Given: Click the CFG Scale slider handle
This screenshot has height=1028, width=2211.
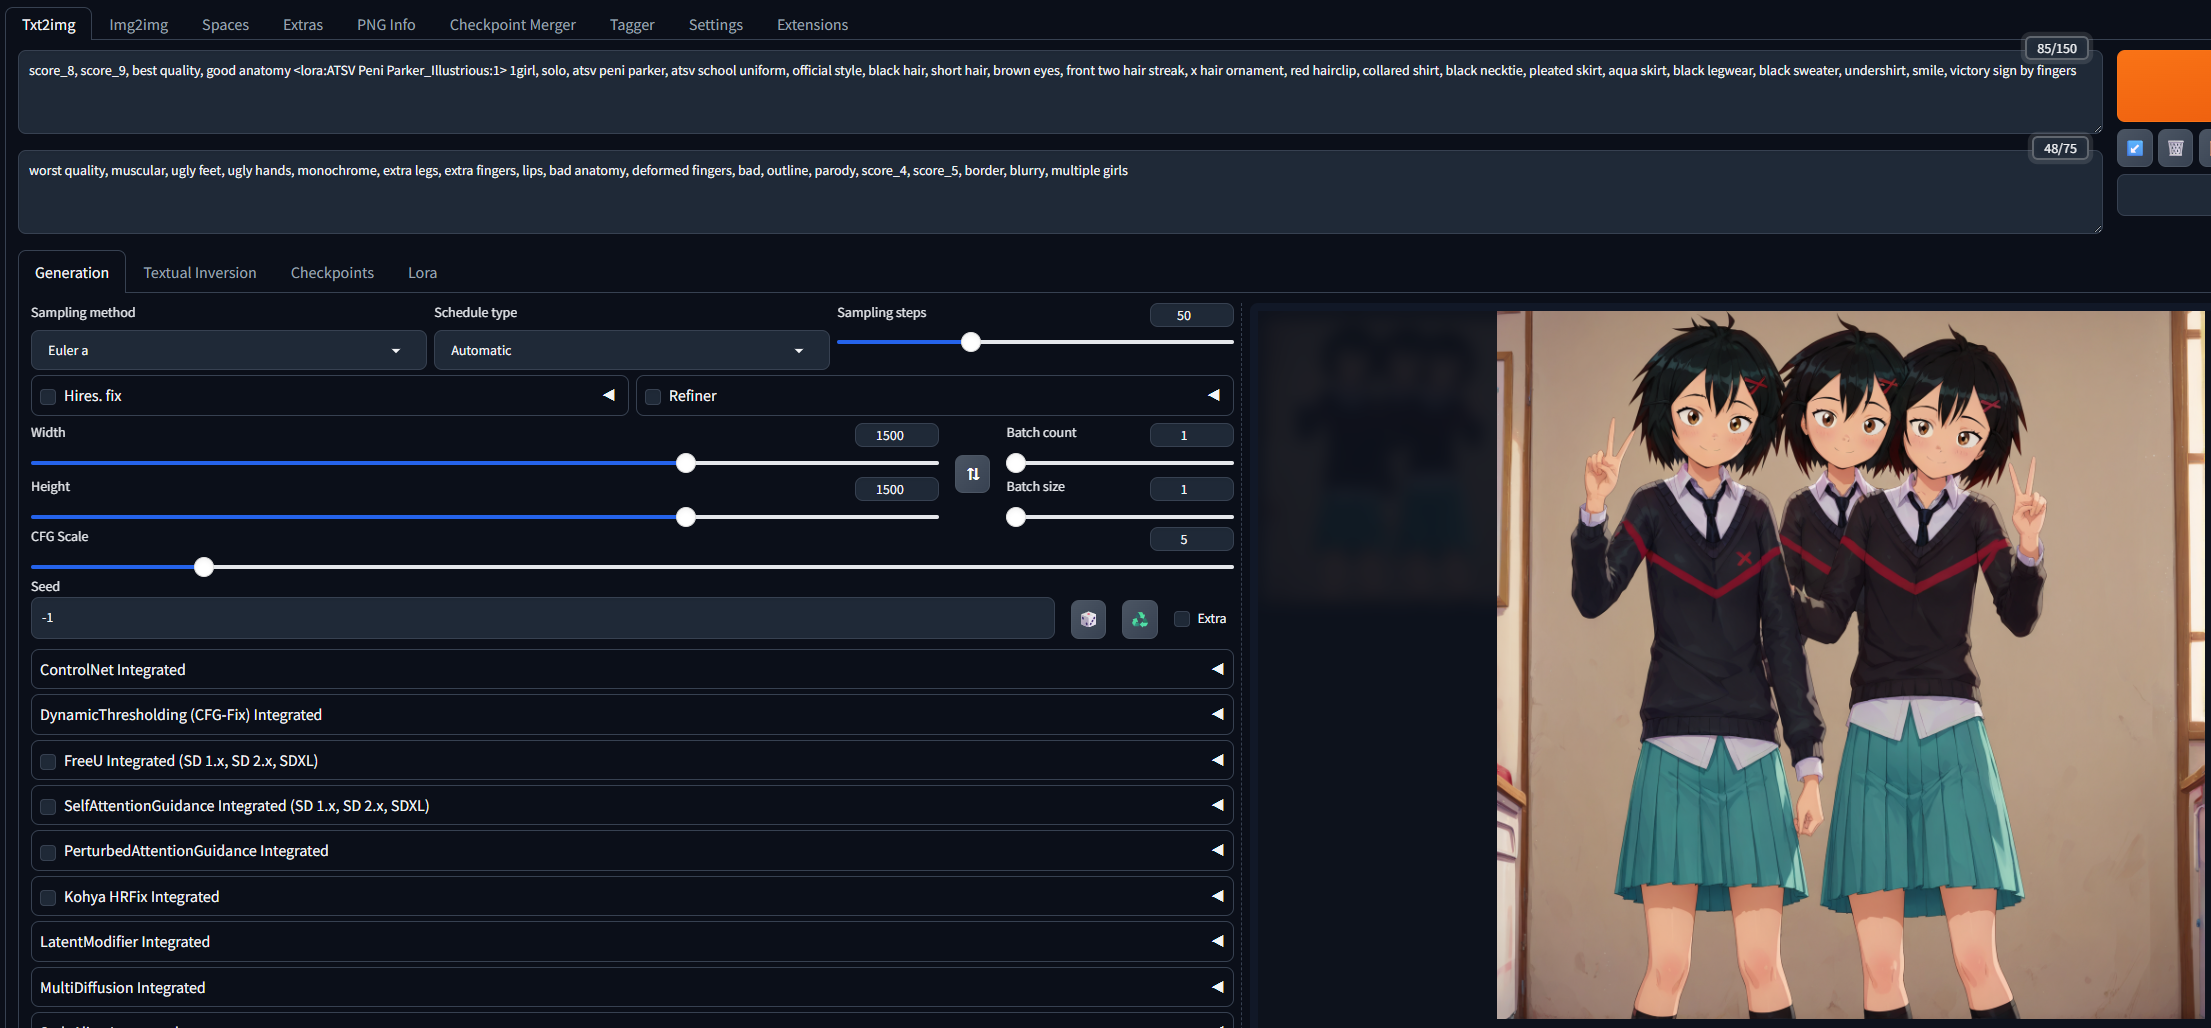Looking at the screenshot, I should point(204,567).
